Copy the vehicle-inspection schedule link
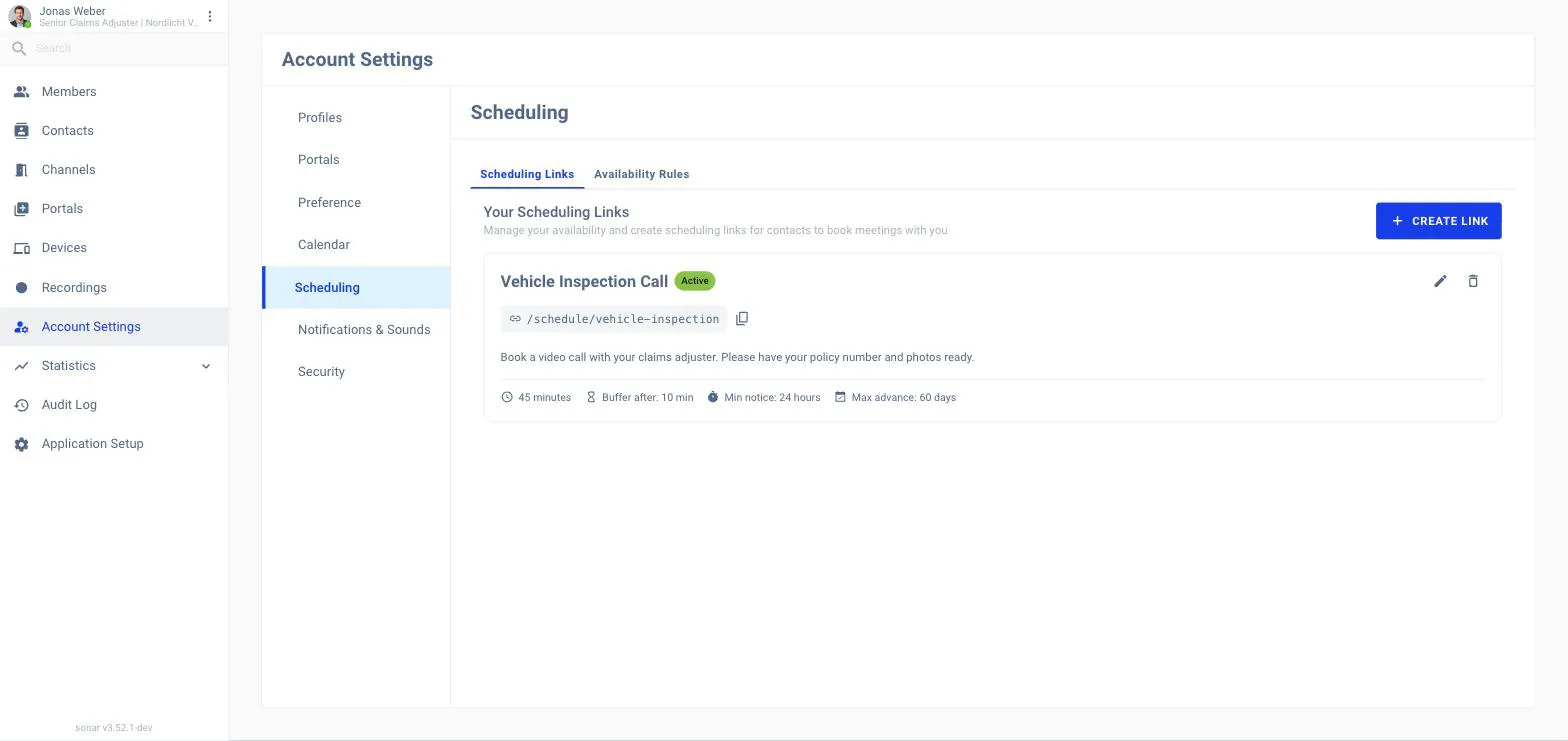 [x=742, y=319]
